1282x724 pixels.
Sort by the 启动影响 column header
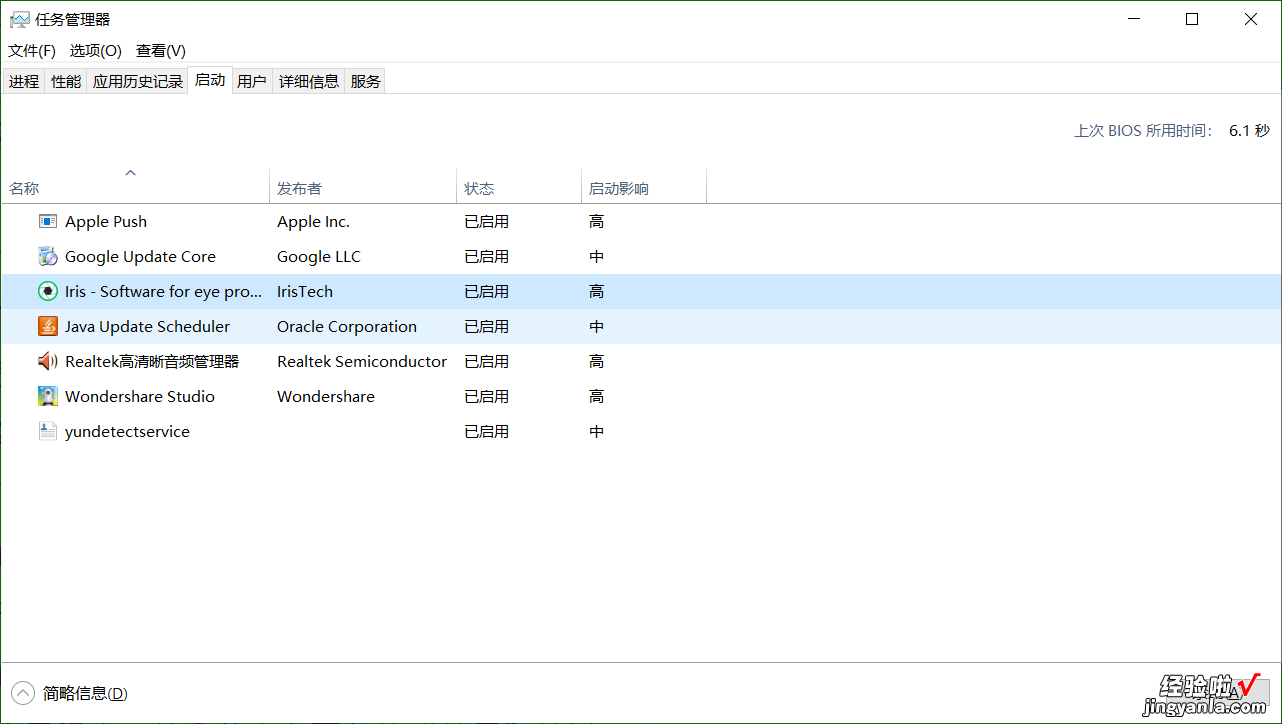[x=644, y=187]
